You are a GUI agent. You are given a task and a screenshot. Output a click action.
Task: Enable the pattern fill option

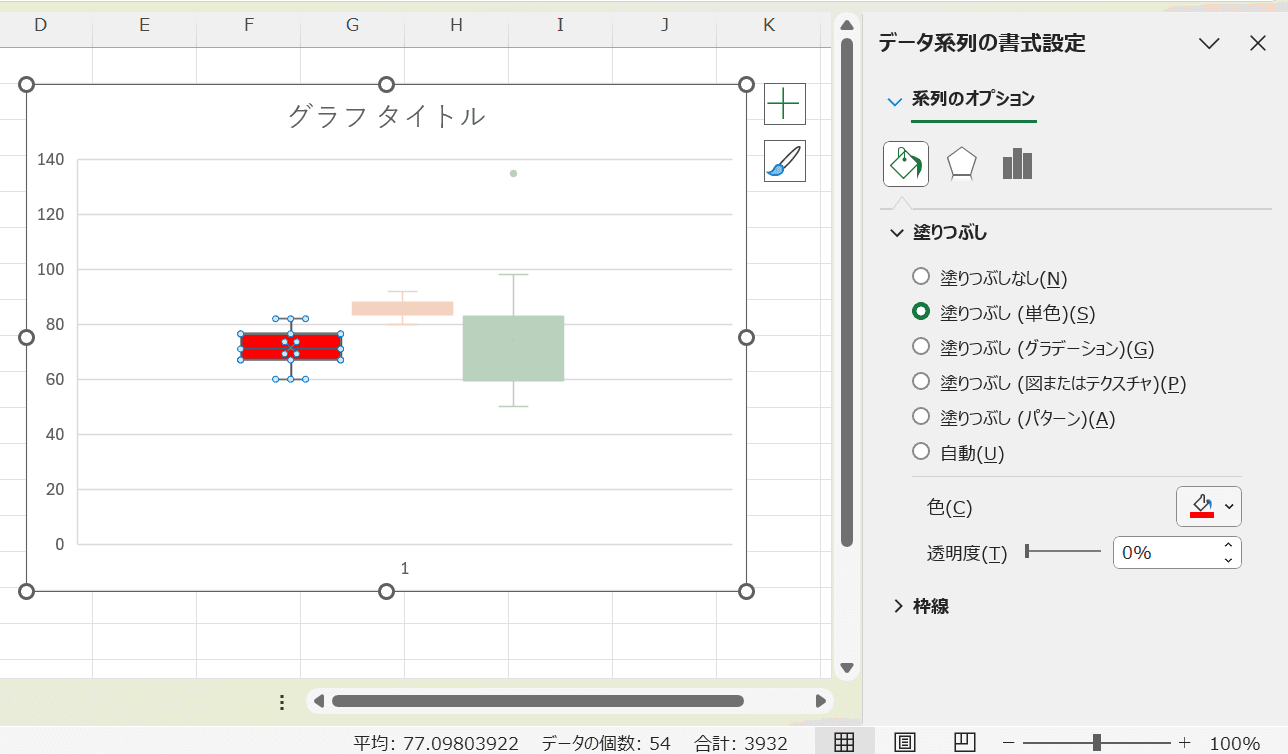(x=921, y=417)
